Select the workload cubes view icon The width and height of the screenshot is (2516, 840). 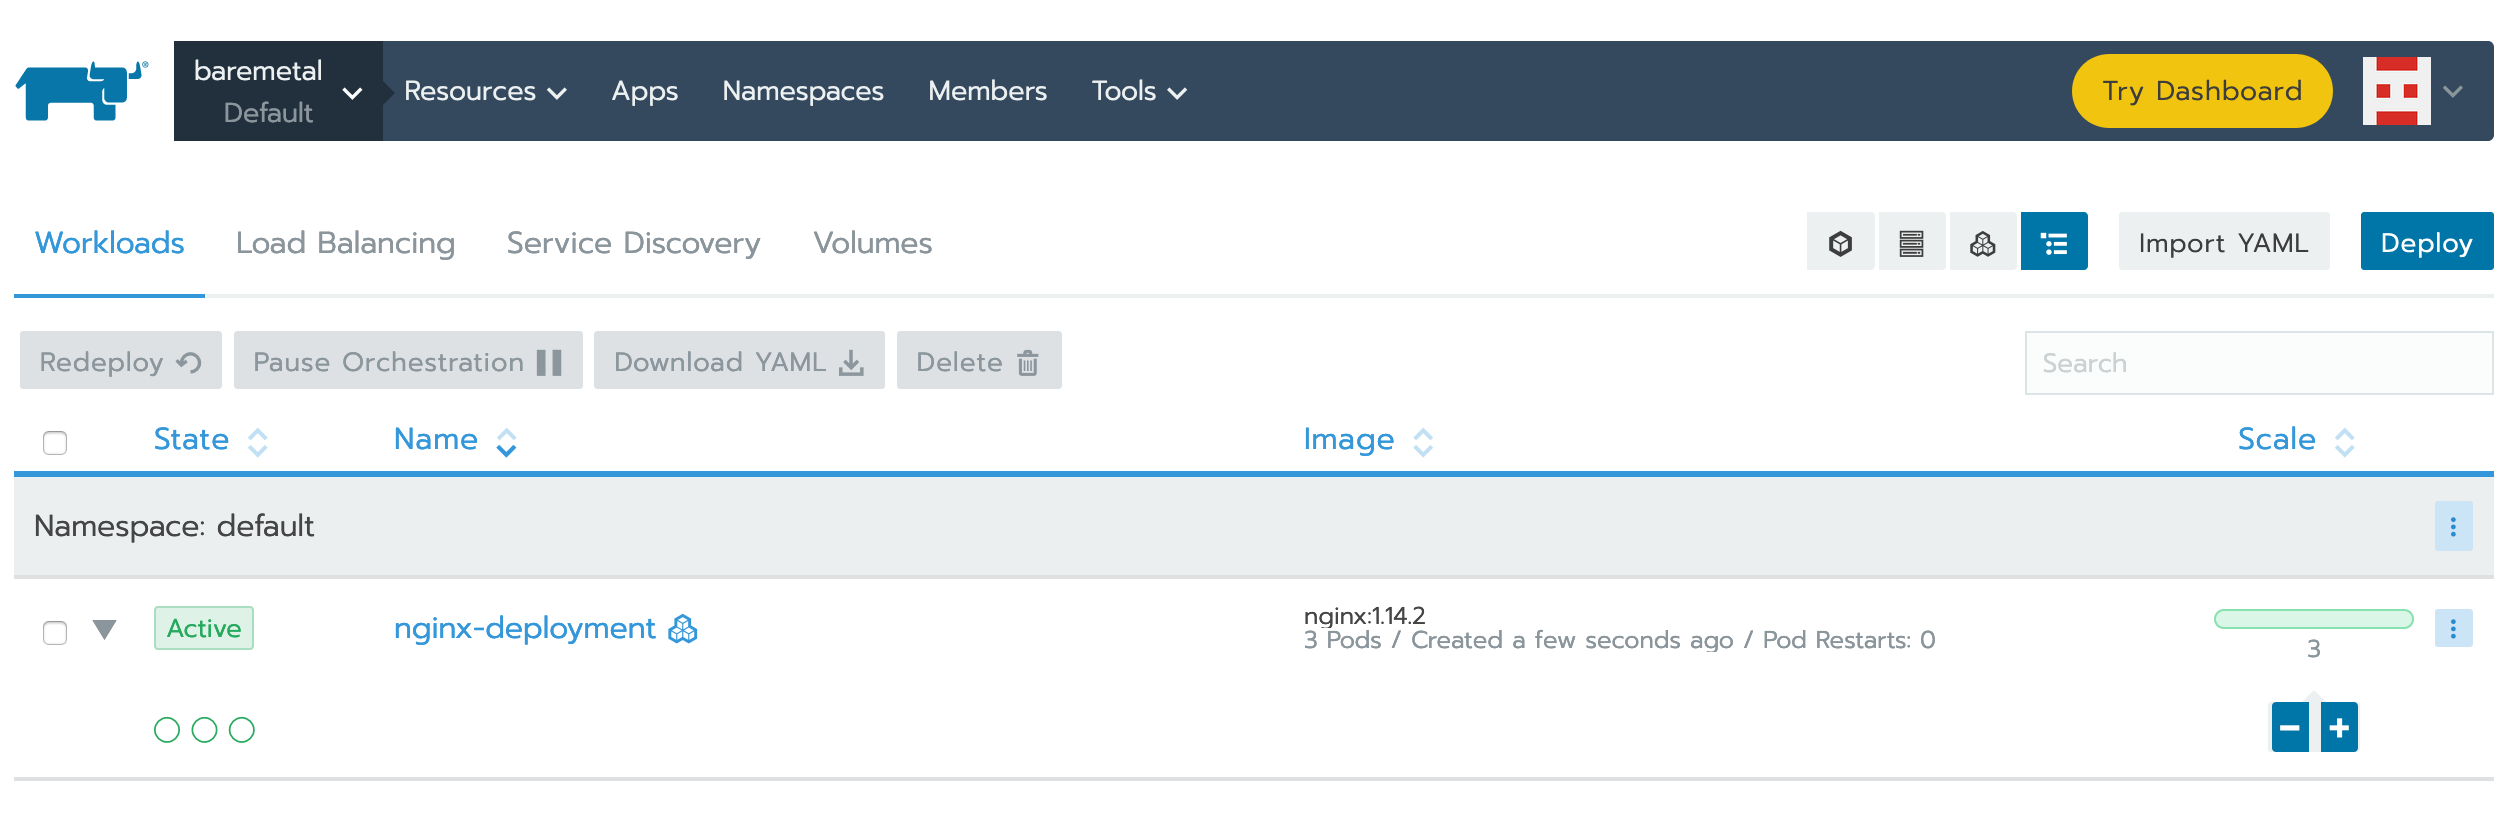1982,242
